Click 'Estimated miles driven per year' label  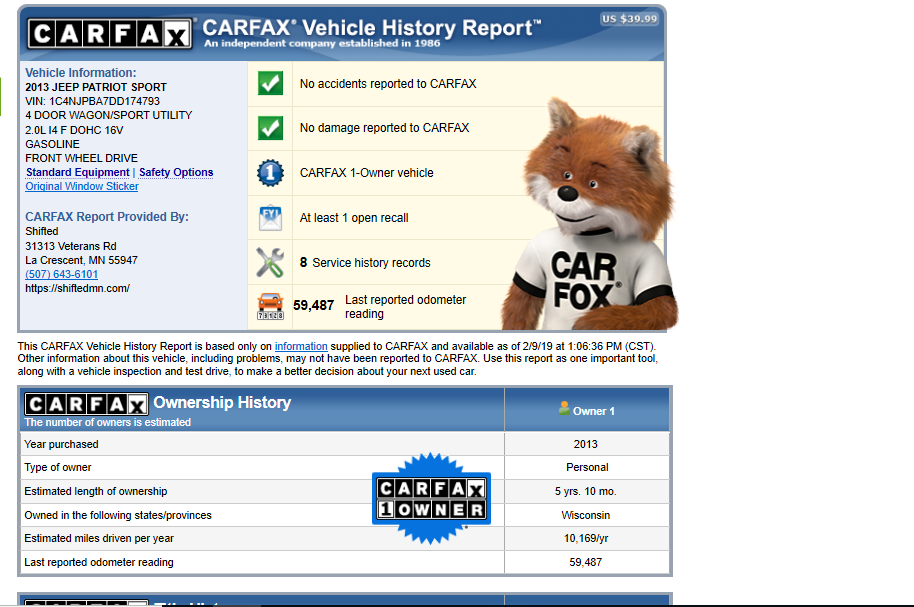click(x=99, y=539)
